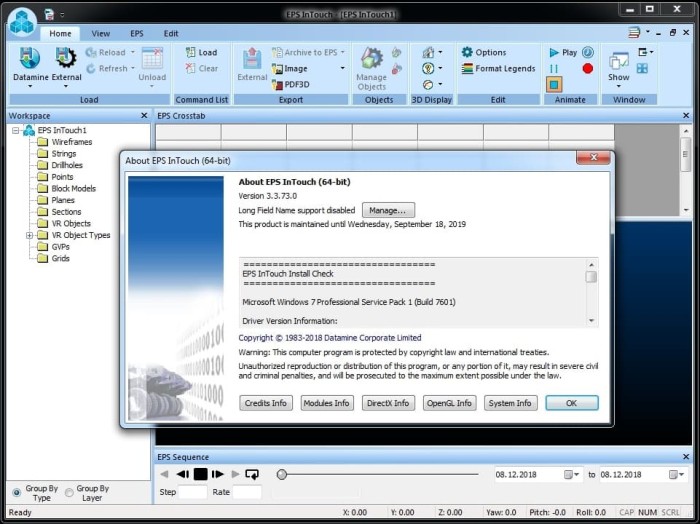Click the Datamine load icon
The width and height of the screenshot is (700, 524).
pos(30,58)
